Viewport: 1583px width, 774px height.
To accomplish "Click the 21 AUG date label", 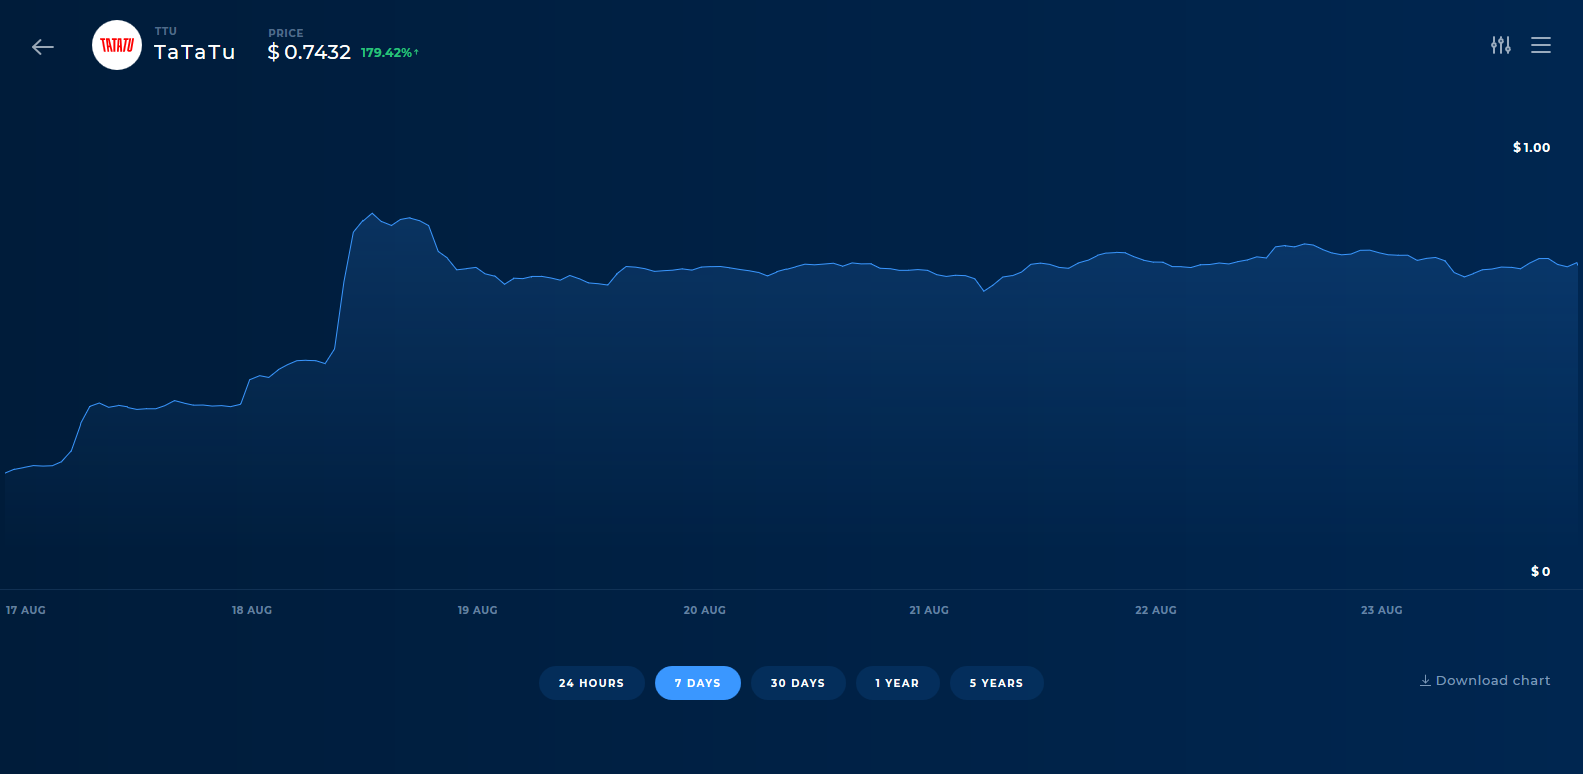I will pyautogui.click(x=929, y=610).
